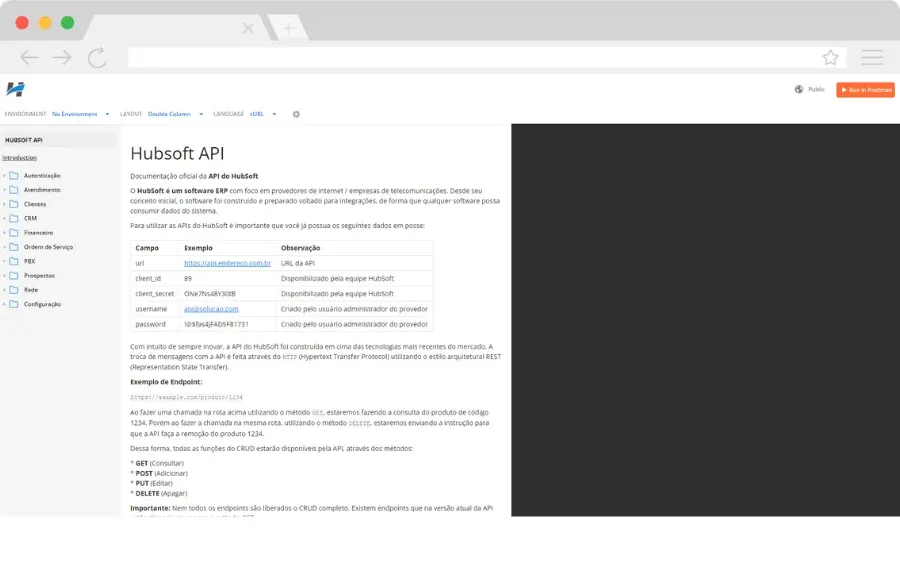Image resolution: width=900 pixels, height=563 pixels.
Task: Select Configuração in the sidebar
Action: tap(42, 305)
